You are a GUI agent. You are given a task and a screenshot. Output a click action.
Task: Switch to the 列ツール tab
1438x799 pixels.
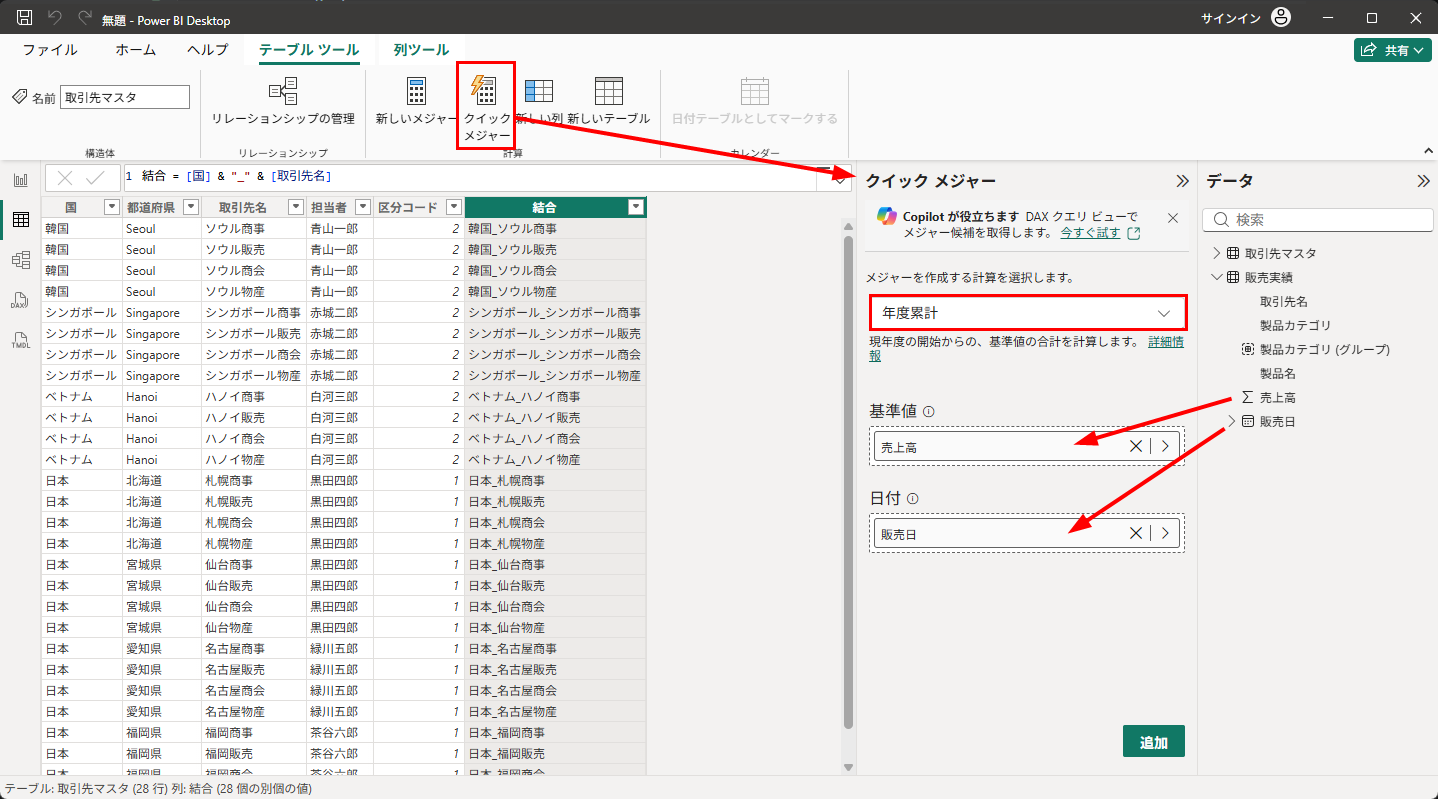pos(421,50)
